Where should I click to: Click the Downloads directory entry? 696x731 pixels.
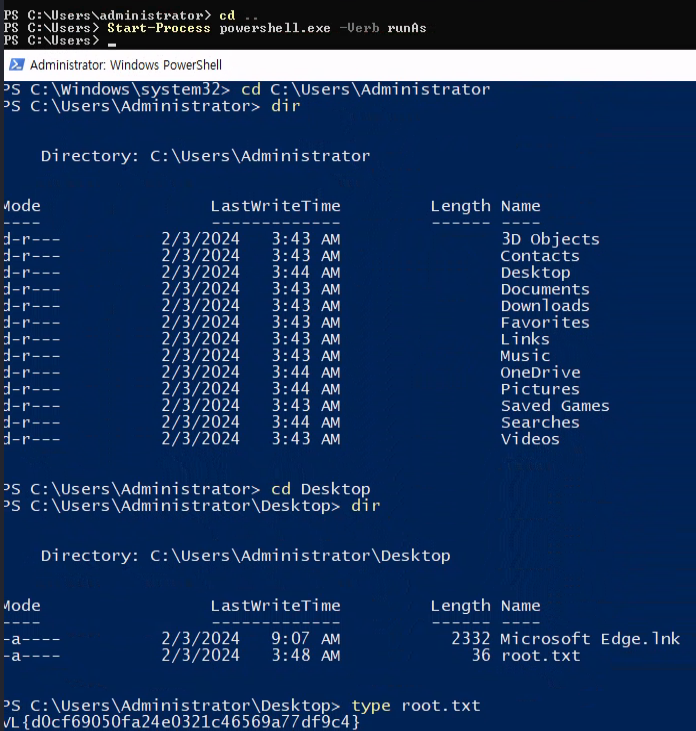point(545,306)
